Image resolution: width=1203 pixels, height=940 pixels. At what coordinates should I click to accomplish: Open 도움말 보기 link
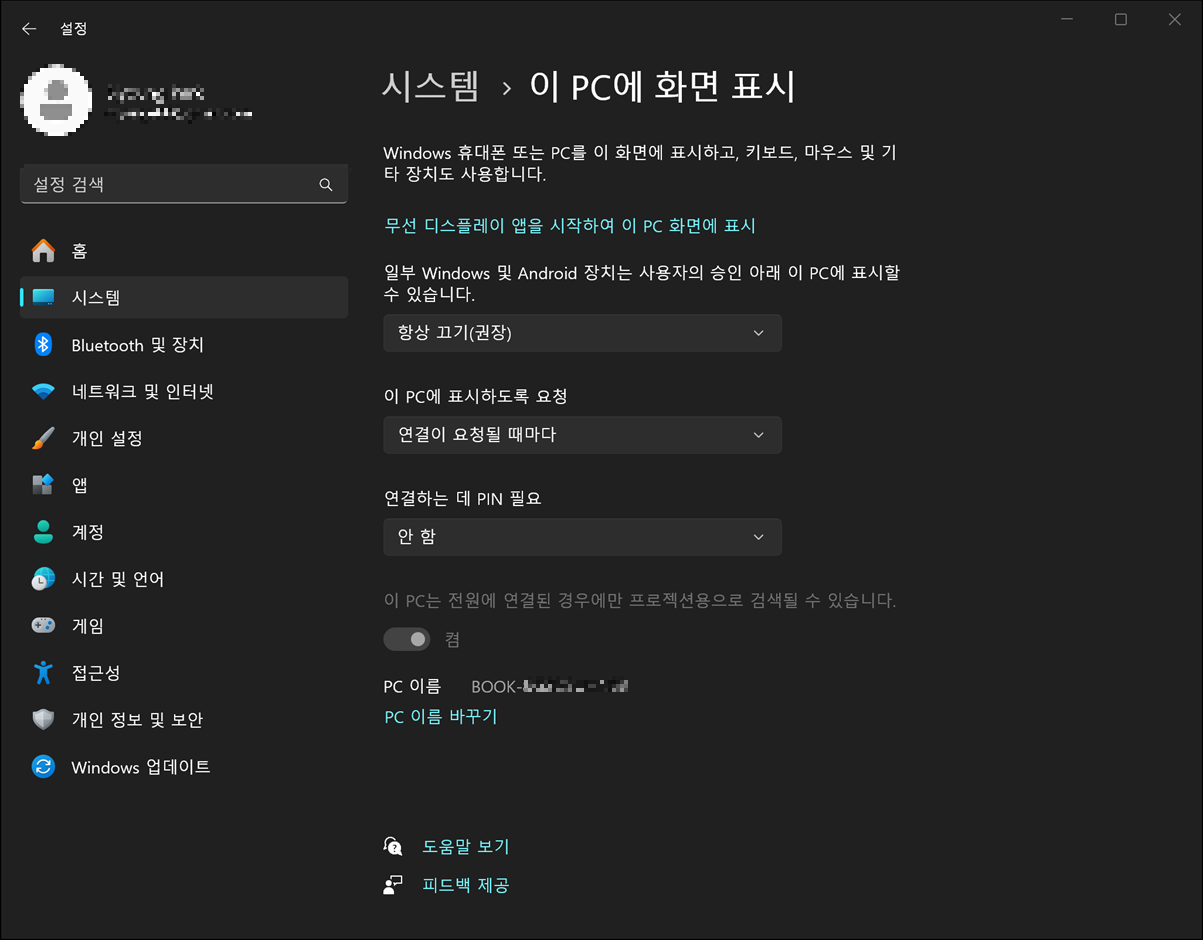pyautogui.click(x=466, y=846)
